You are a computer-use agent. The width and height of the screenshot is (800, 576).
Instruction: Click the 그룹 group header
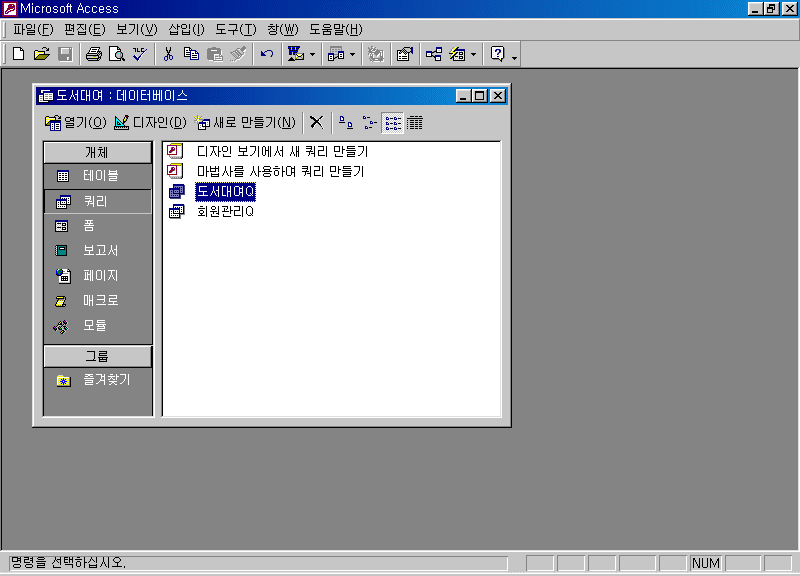[97, 356]
